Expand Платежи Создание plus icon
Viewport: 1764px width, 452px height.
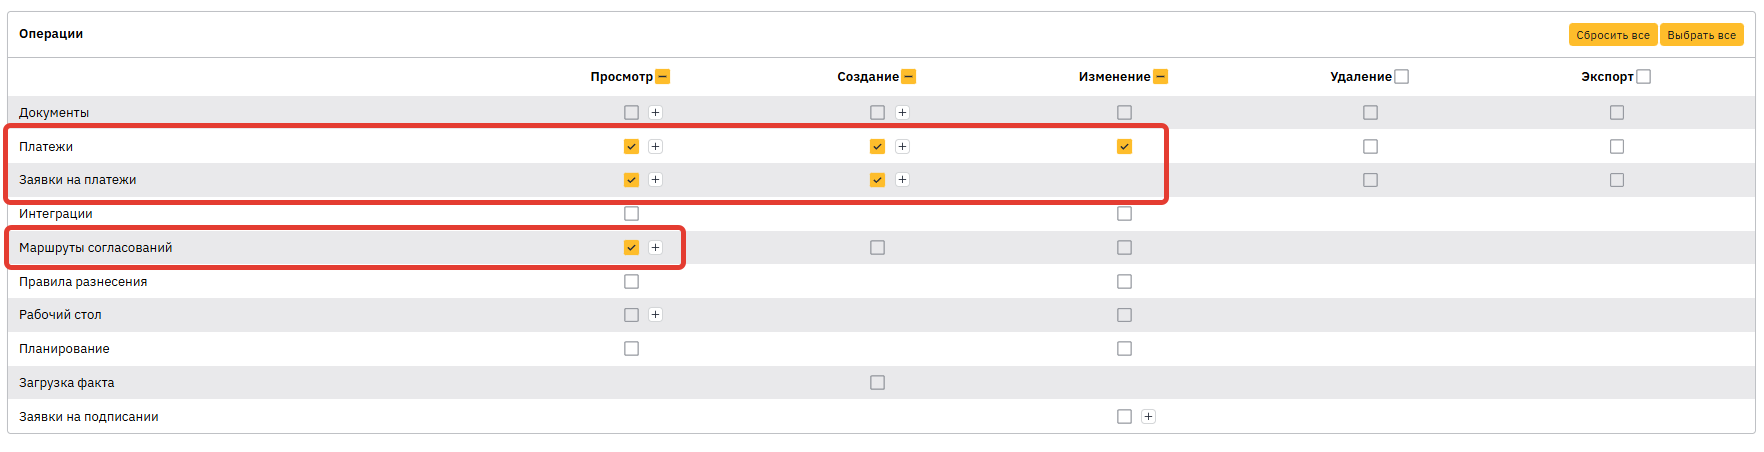[902, 147]
